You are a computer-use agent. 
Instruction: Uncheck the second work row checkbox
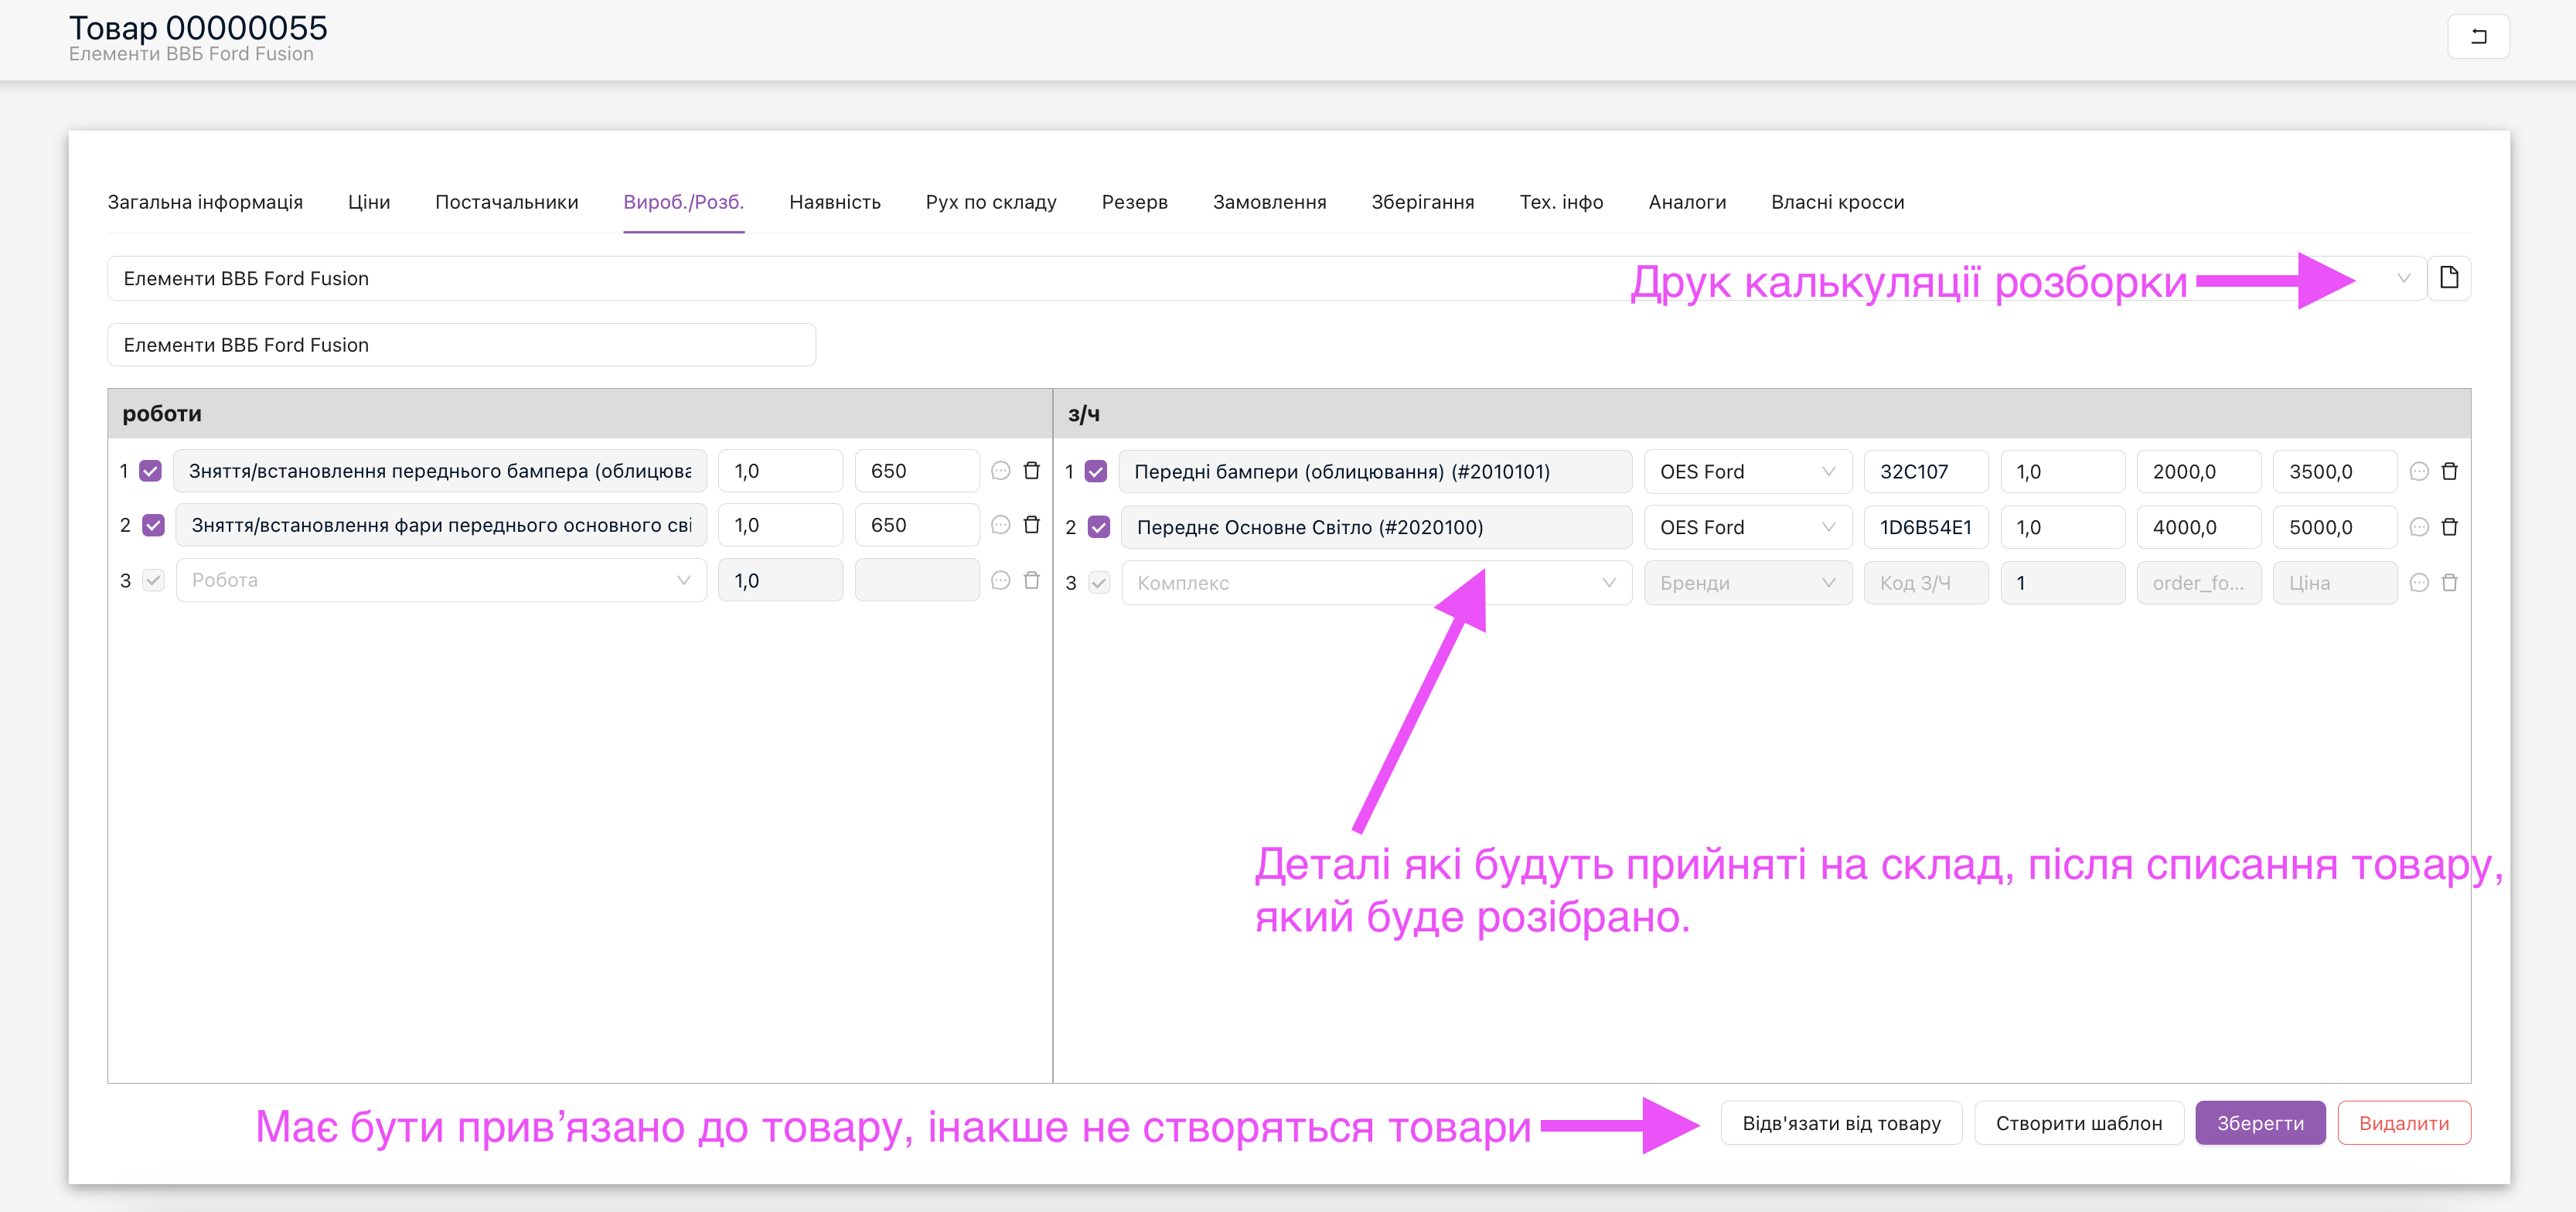[153, 525]
